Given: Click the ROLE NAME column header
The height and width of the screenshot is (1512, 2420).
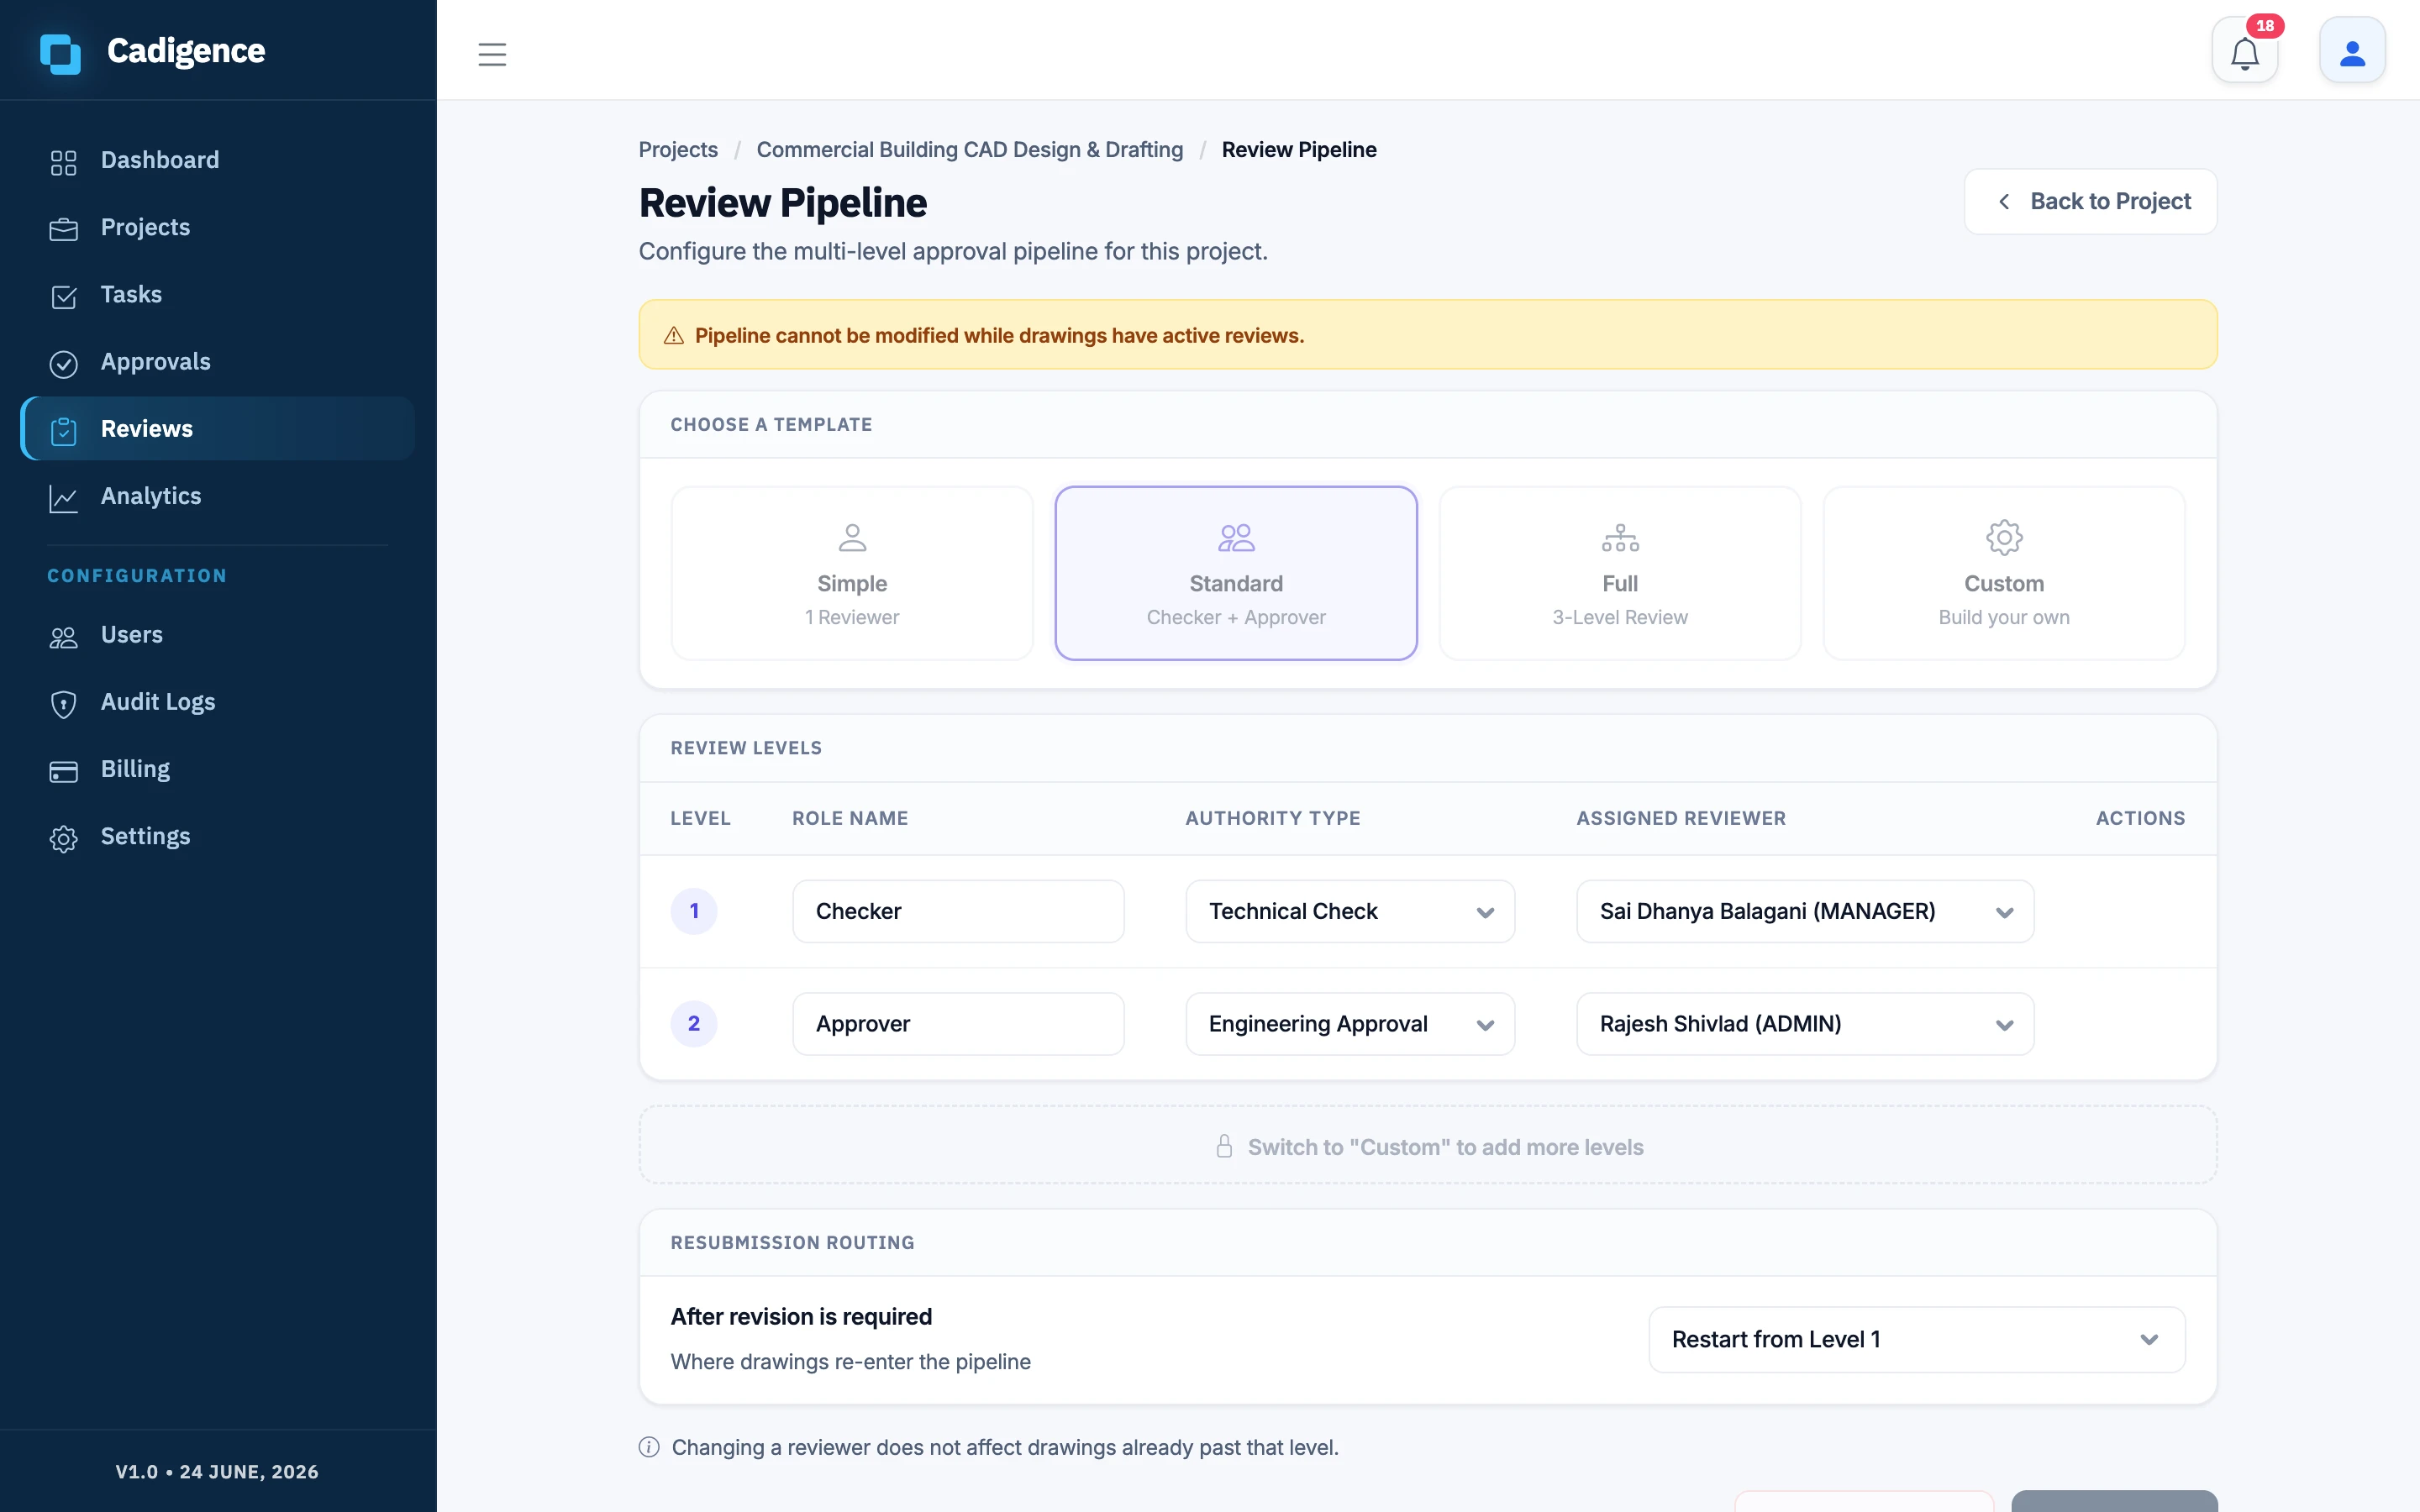Looking at the screenshot, I should point(850,818).
